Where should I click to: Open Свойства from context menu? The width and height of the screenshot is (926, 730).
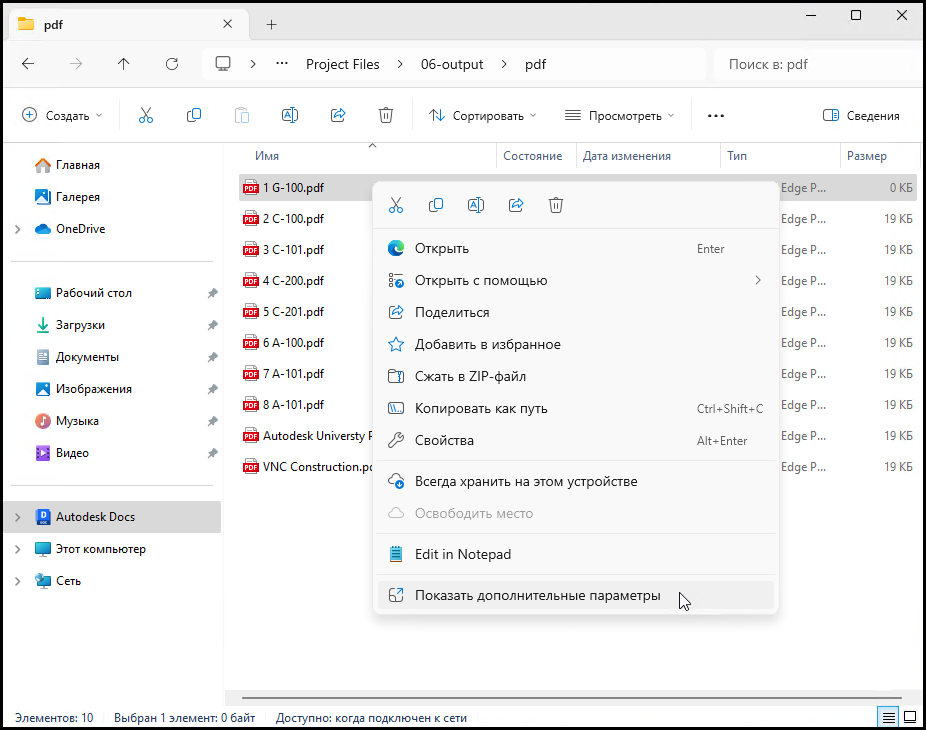point(575,440)
